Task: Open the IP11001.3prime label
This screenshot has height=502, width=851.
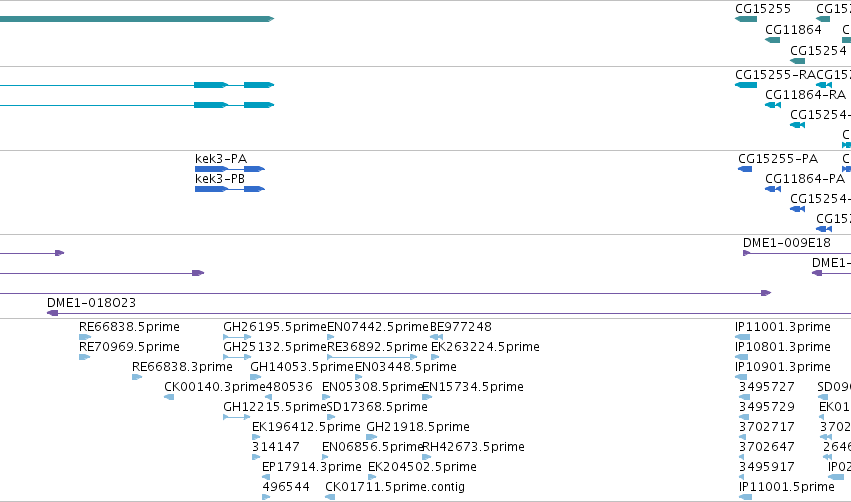Action: (x=783, y=327)
